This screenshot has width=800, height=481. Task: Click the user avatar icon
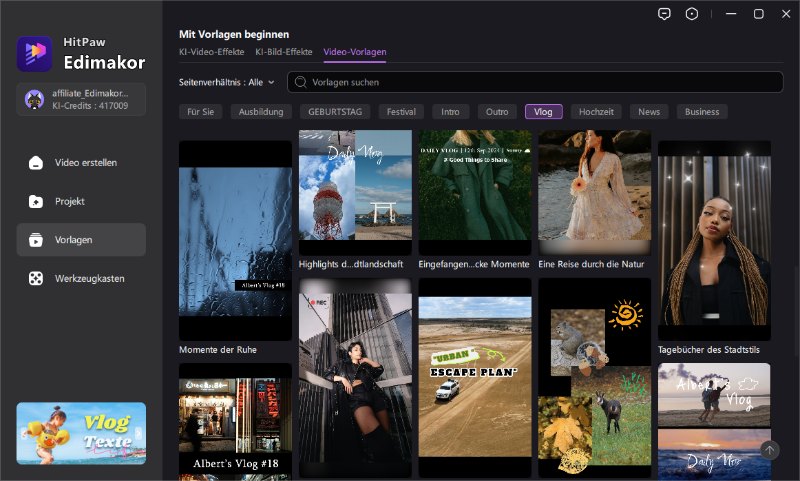pyautogui.click(x=34, y=98)
